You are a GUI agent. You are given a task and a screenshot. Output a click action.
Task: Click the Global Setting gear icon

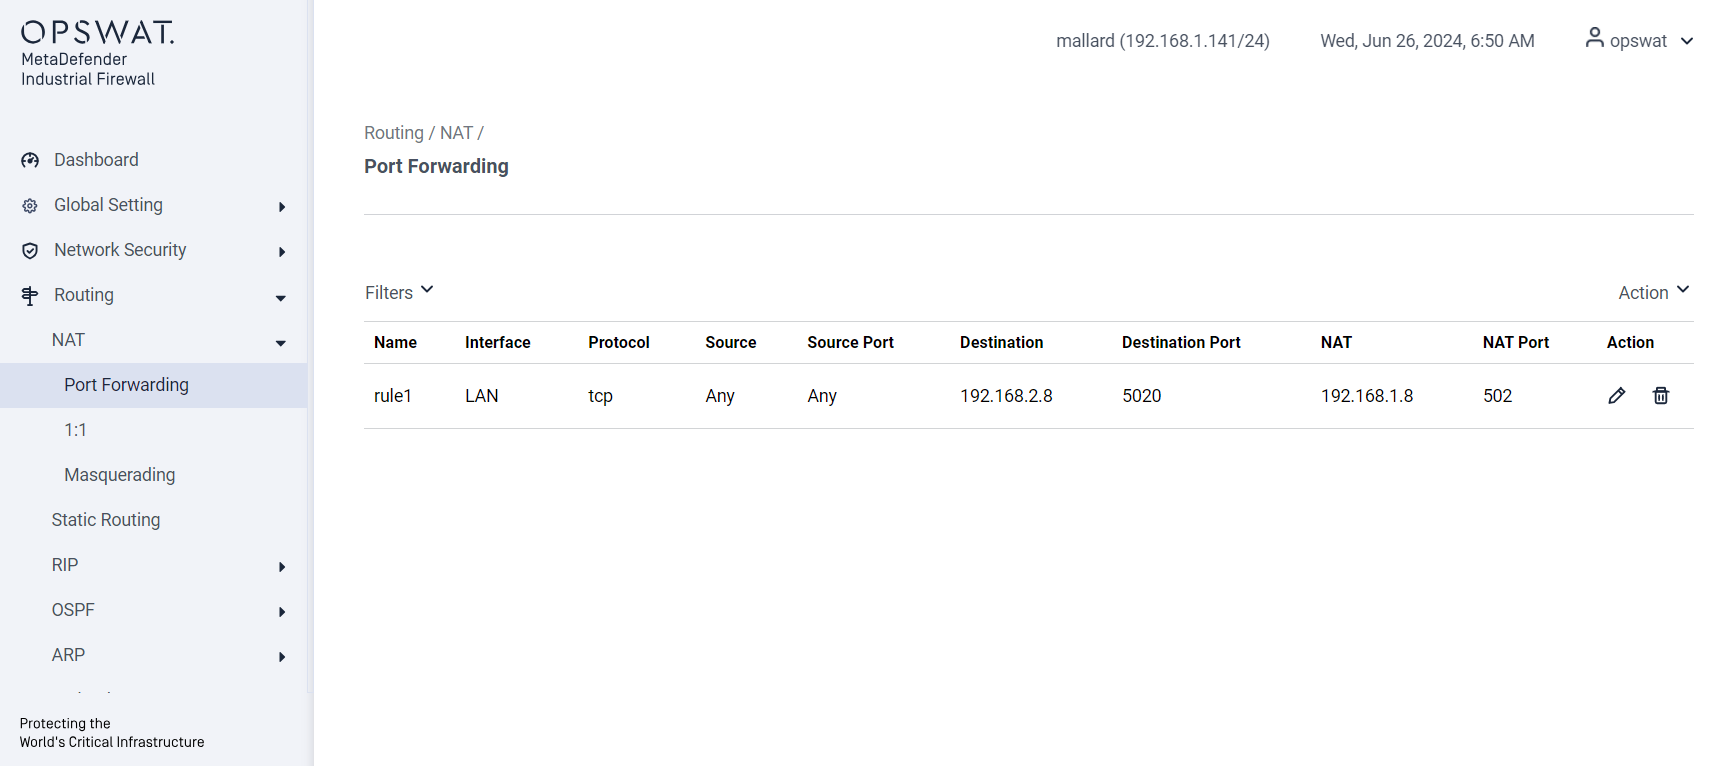coord(30,205)
